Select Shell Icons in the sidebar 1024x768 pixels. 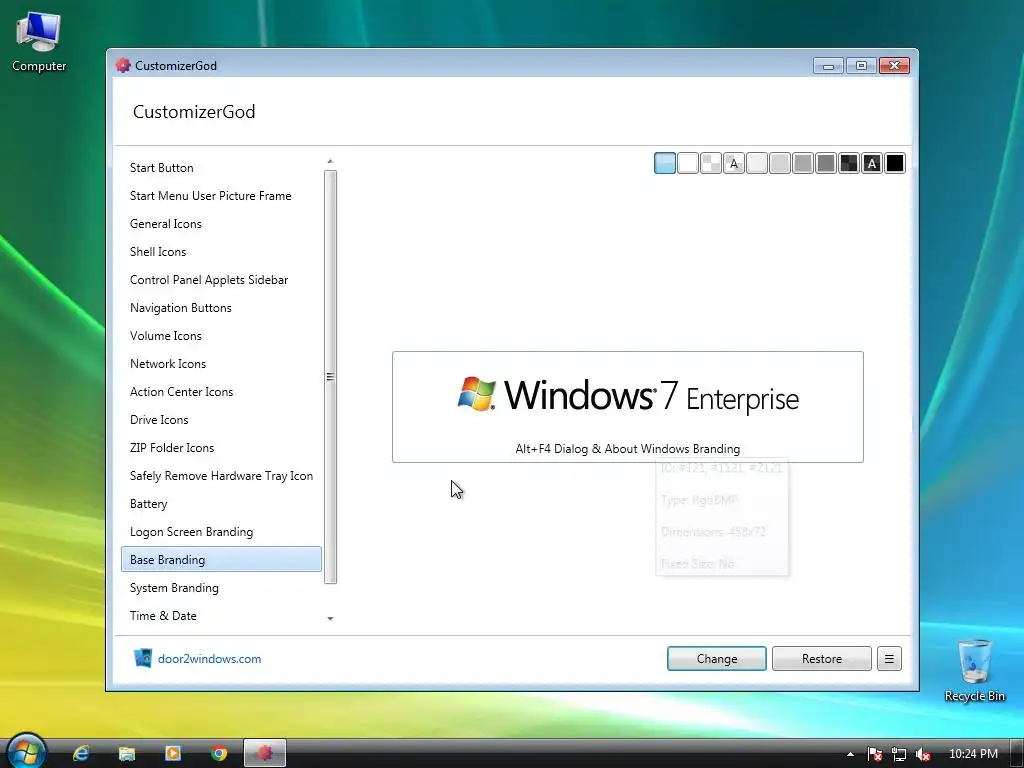tap(221, 252)
